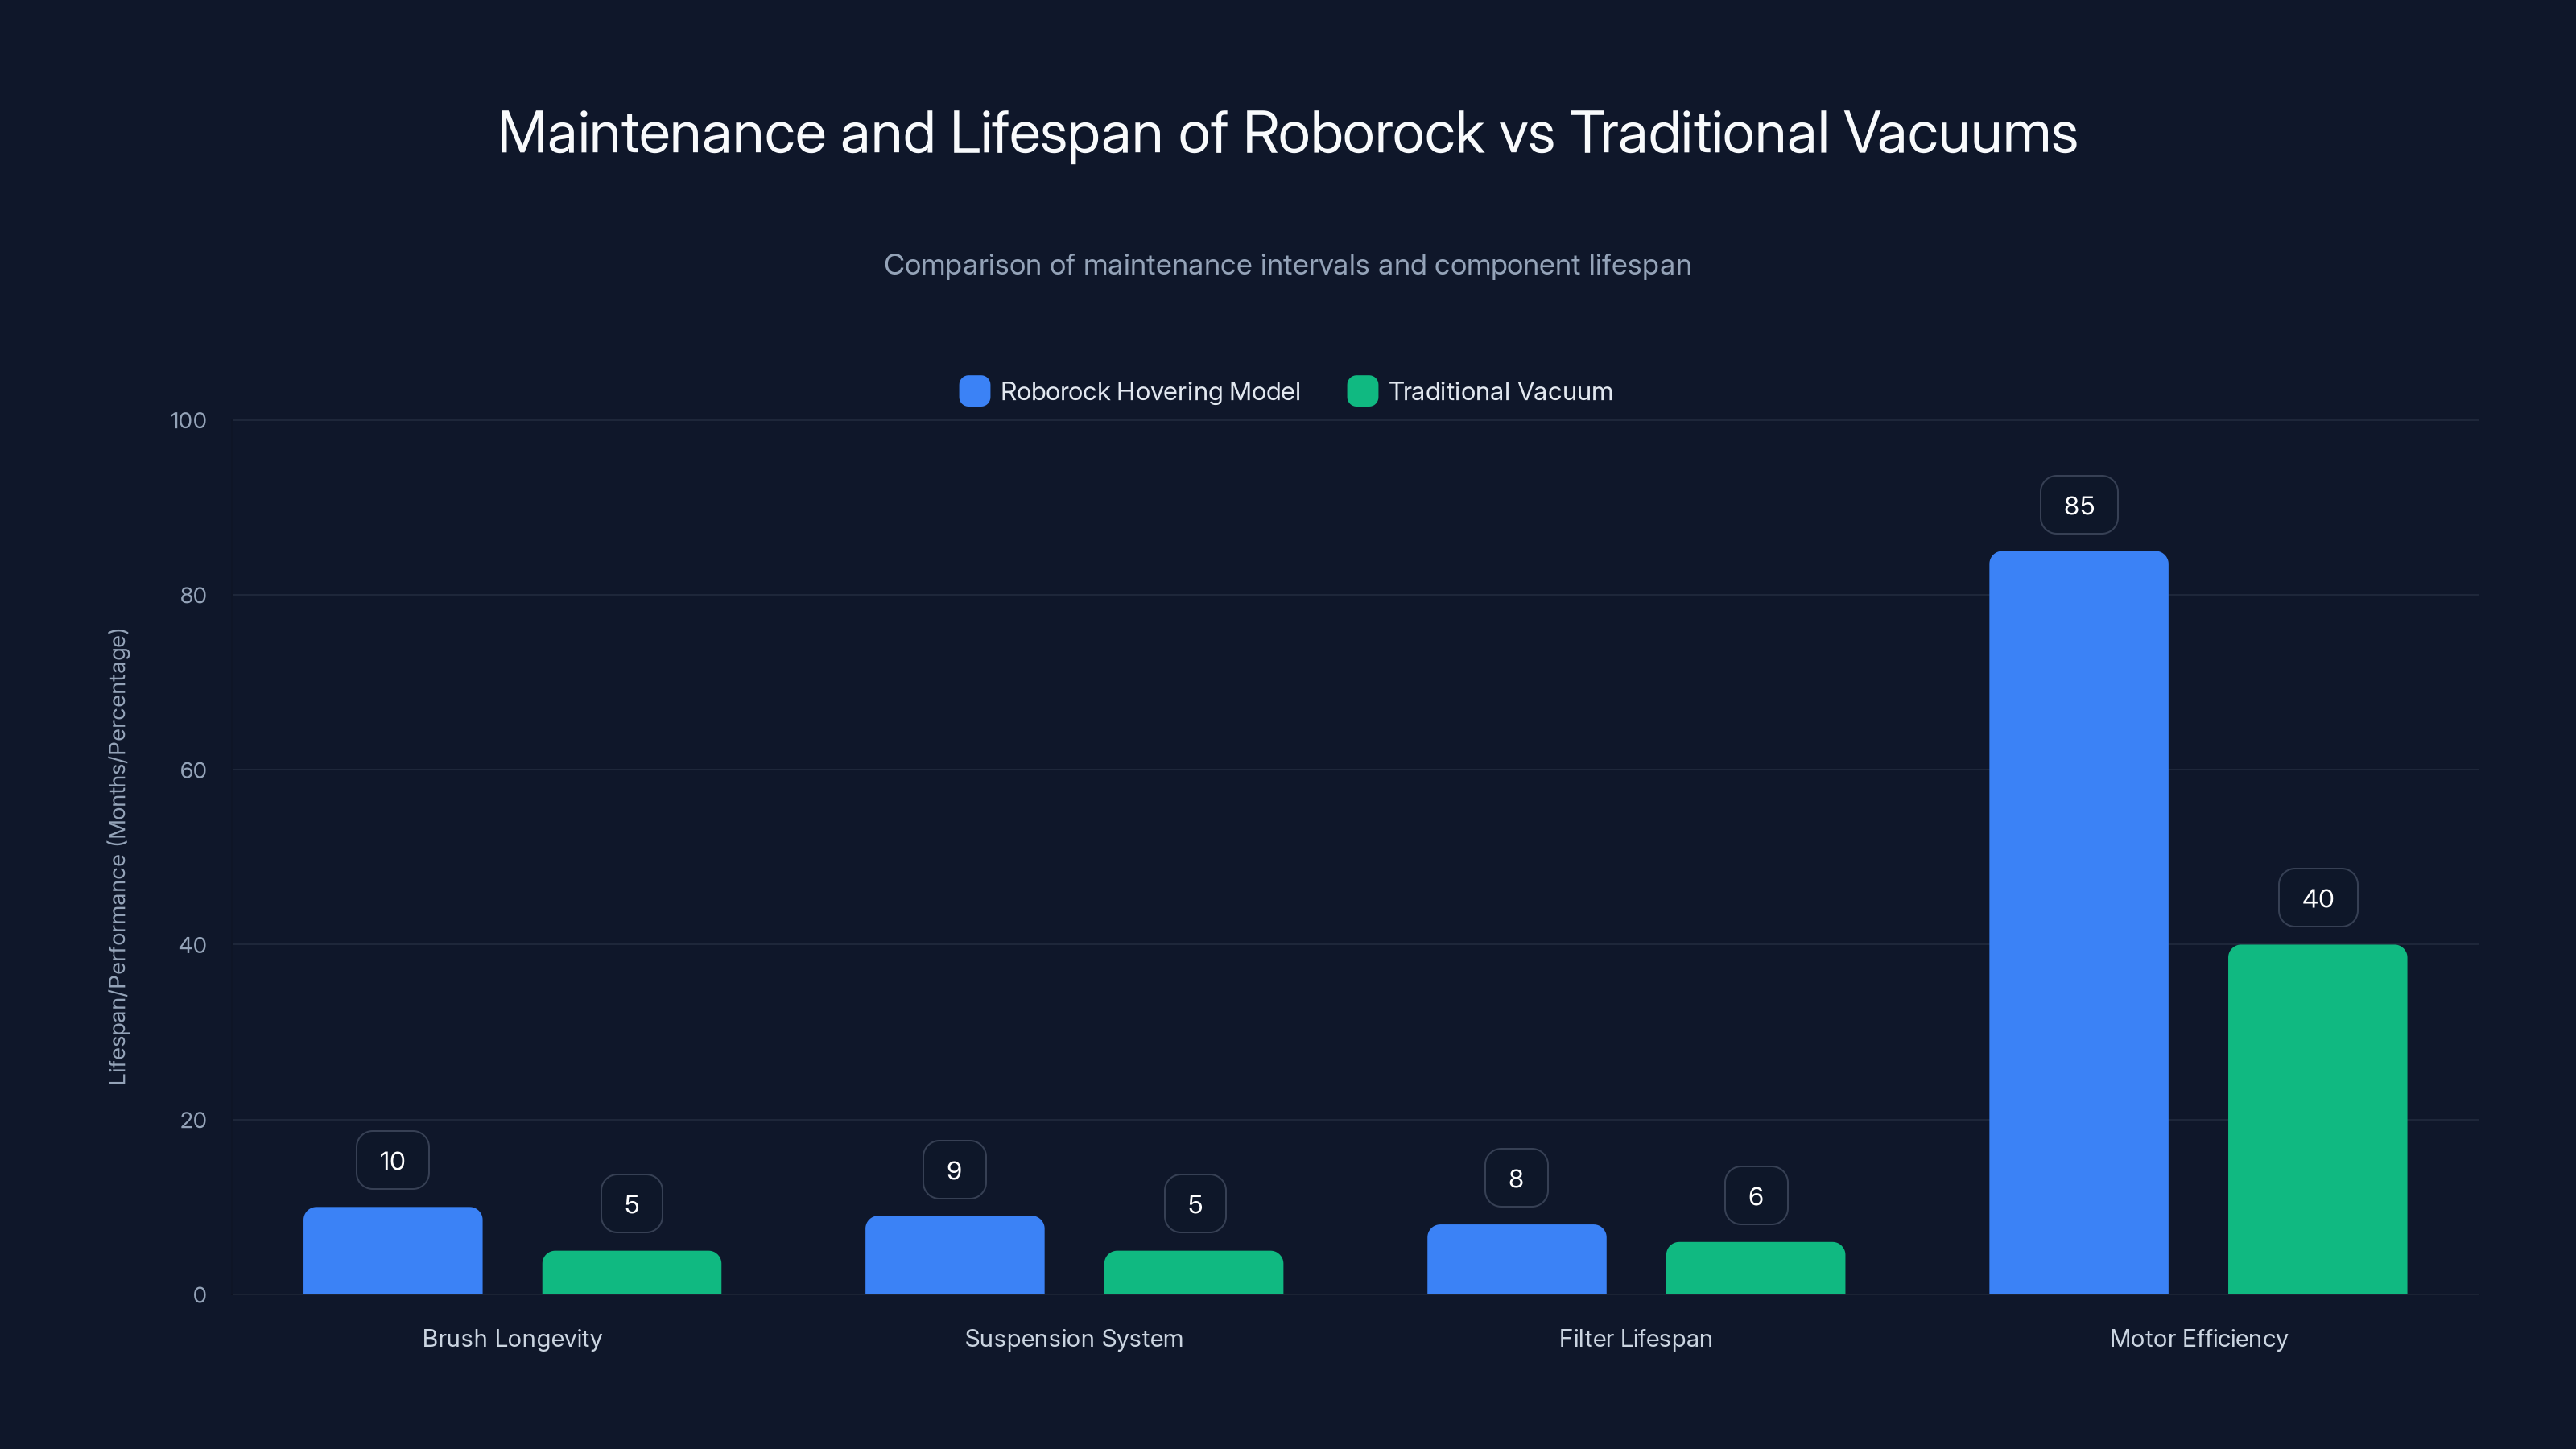Click the green Brush Longevity bar
The image size is (2576, 1449).
point(631,1270)
